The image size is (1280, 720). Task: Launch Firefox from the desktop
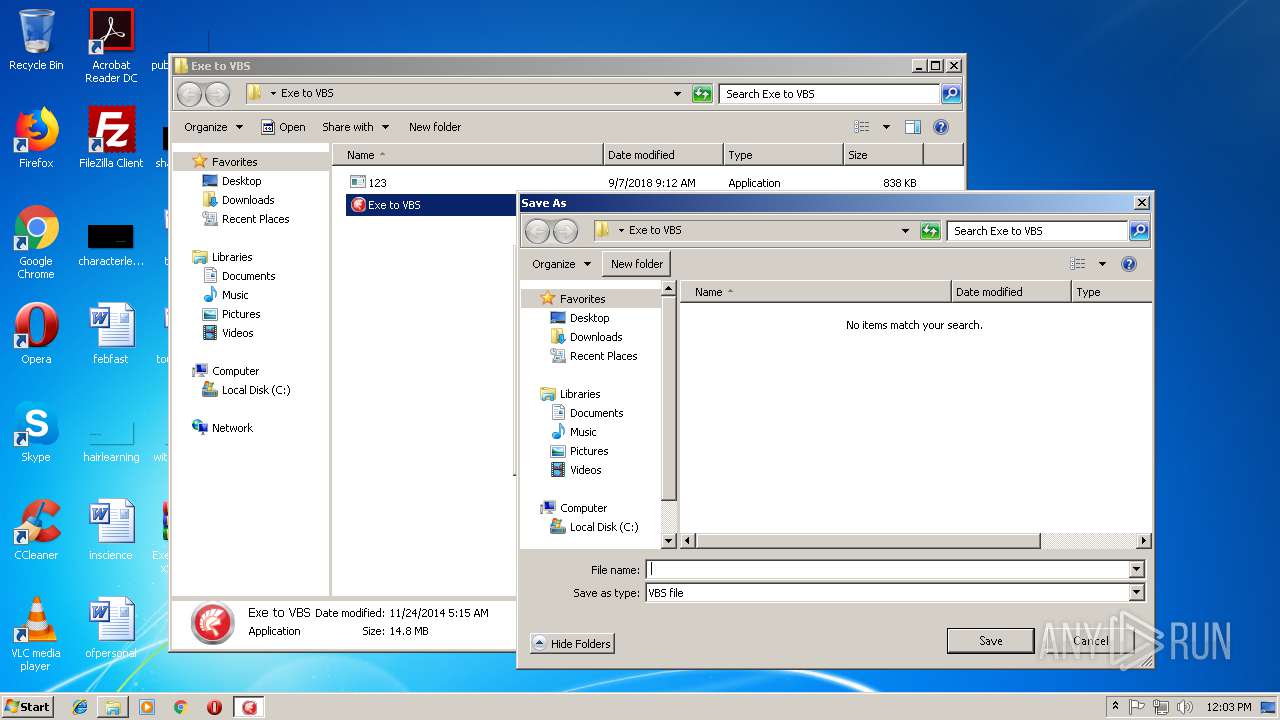[36, 138]
